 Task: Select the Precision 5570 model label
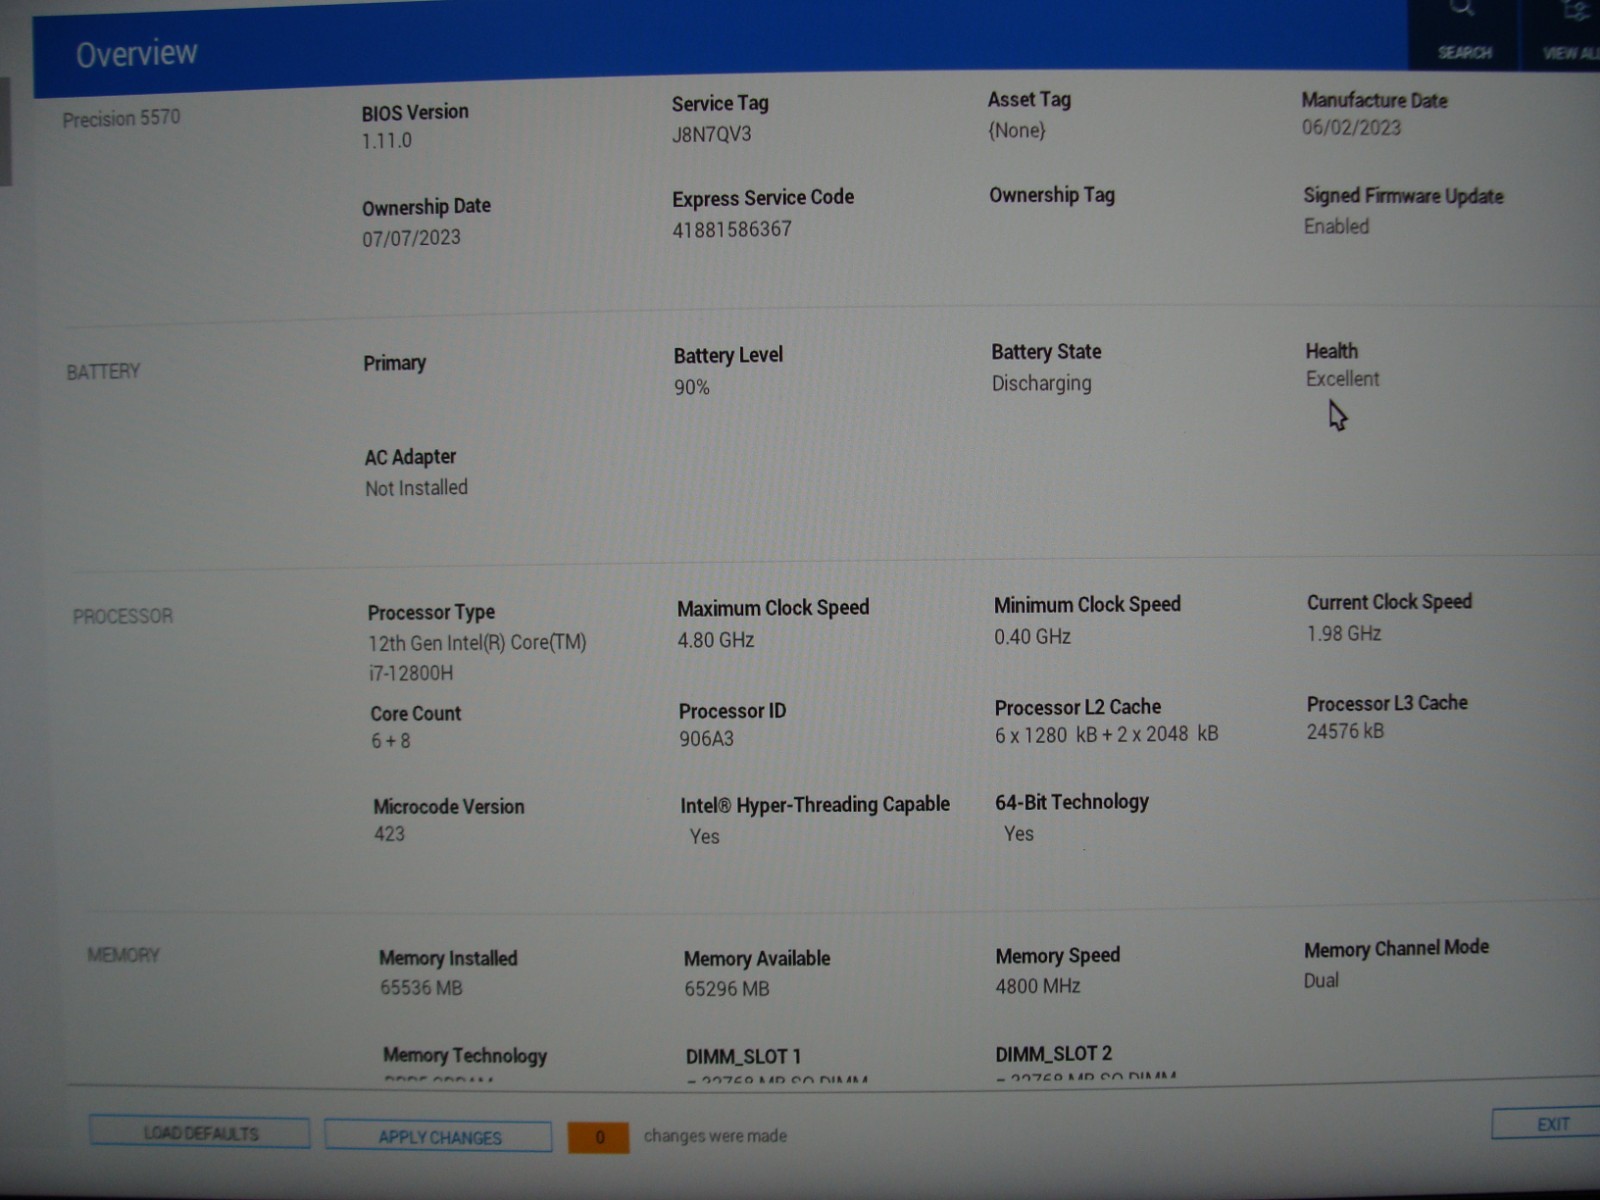coord(122,118)
